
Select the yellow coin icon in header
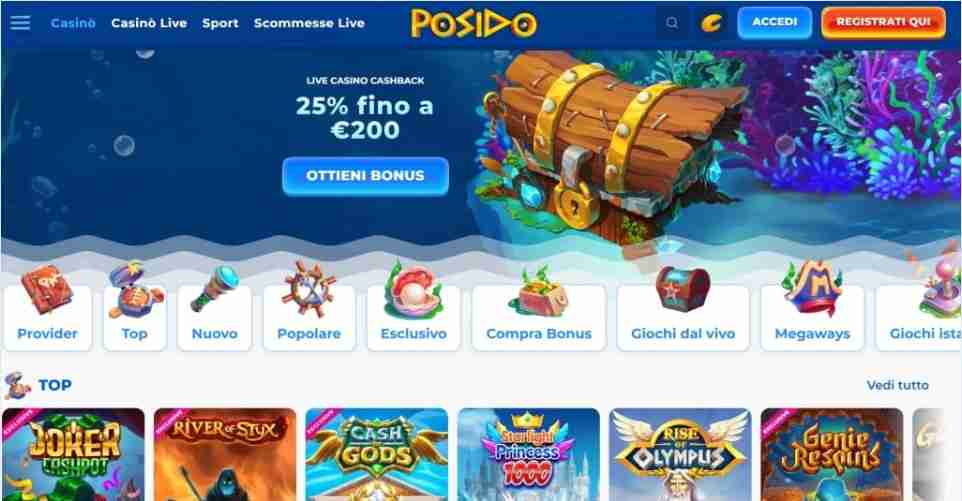[712, 23]
